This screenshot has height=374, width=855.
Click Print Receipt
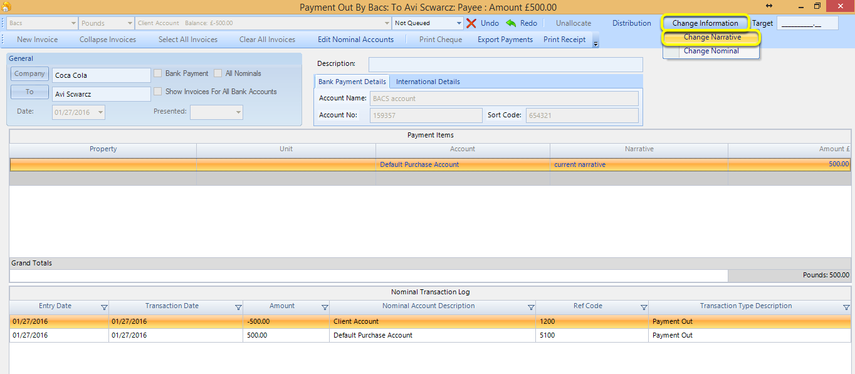pos(564,40)
